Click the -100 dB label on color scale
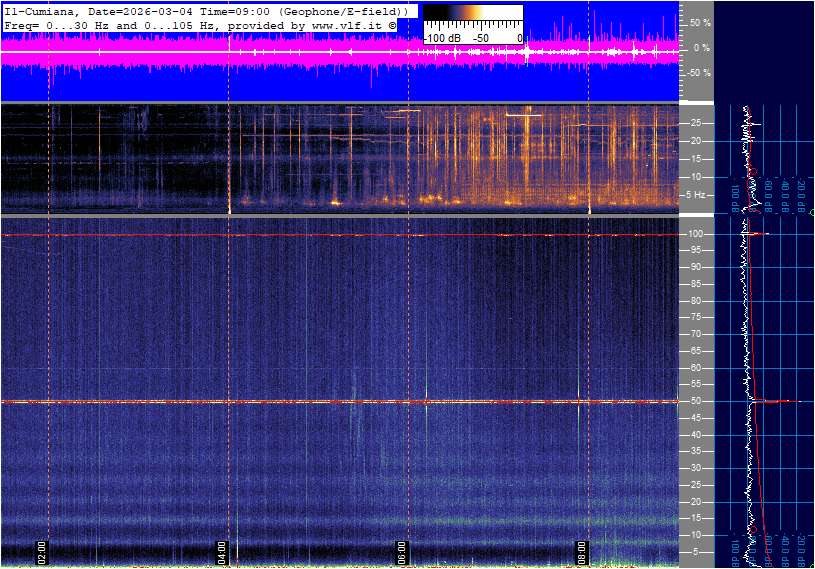 coord(442,37)
